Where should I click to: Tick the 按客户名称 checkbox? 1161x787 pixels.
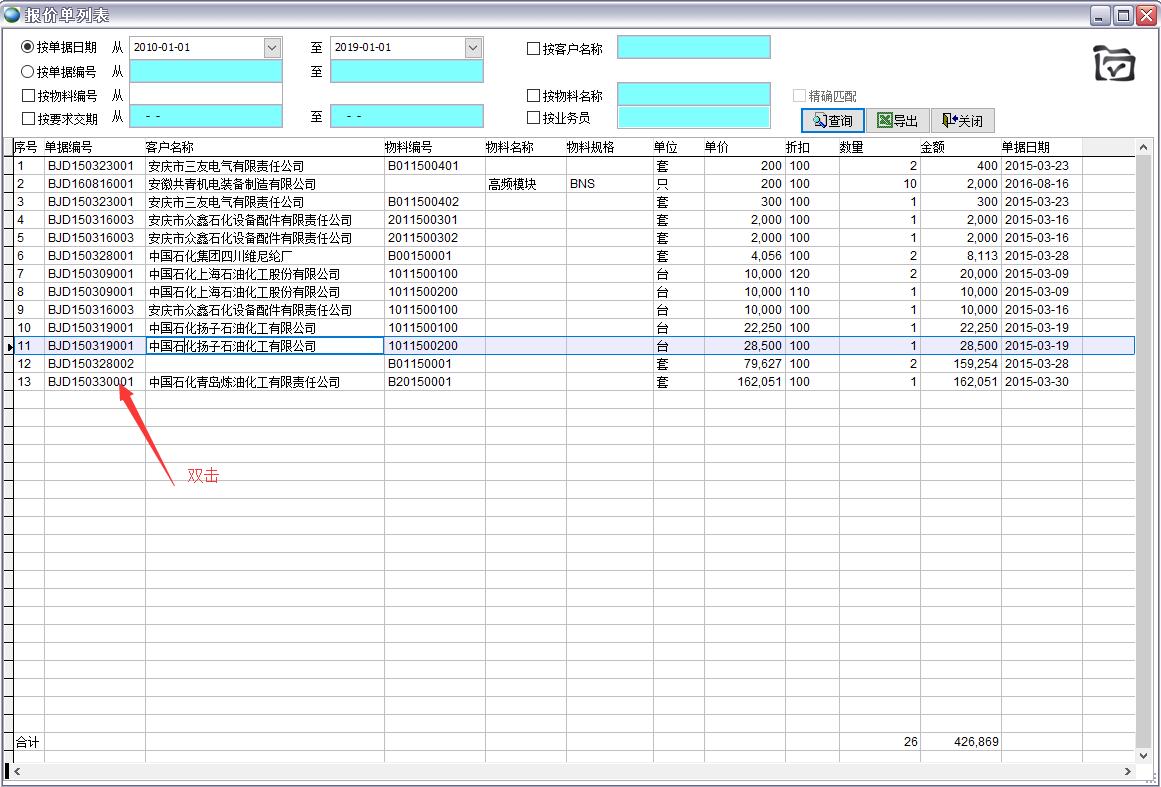click(x=533, y=49)
